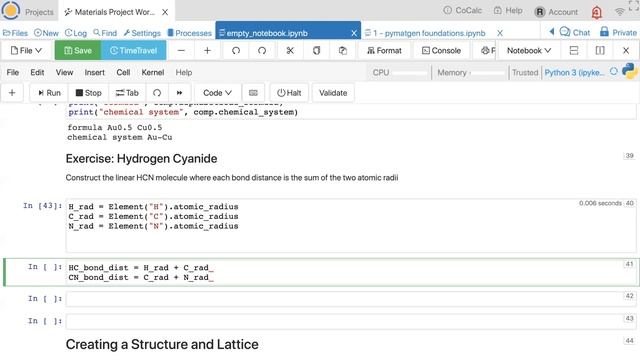Check the Memory usage bar
The height and width of the screenshot is (360, 640).
click(x=471, y=73)
